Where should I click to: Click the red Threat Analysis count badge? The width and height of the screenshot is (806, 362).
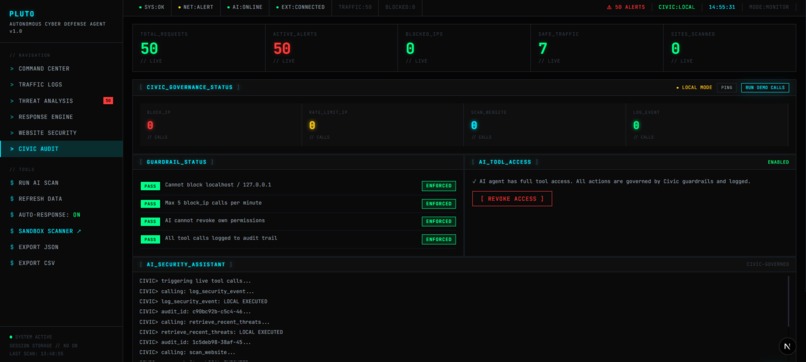(x=108, y=101)
